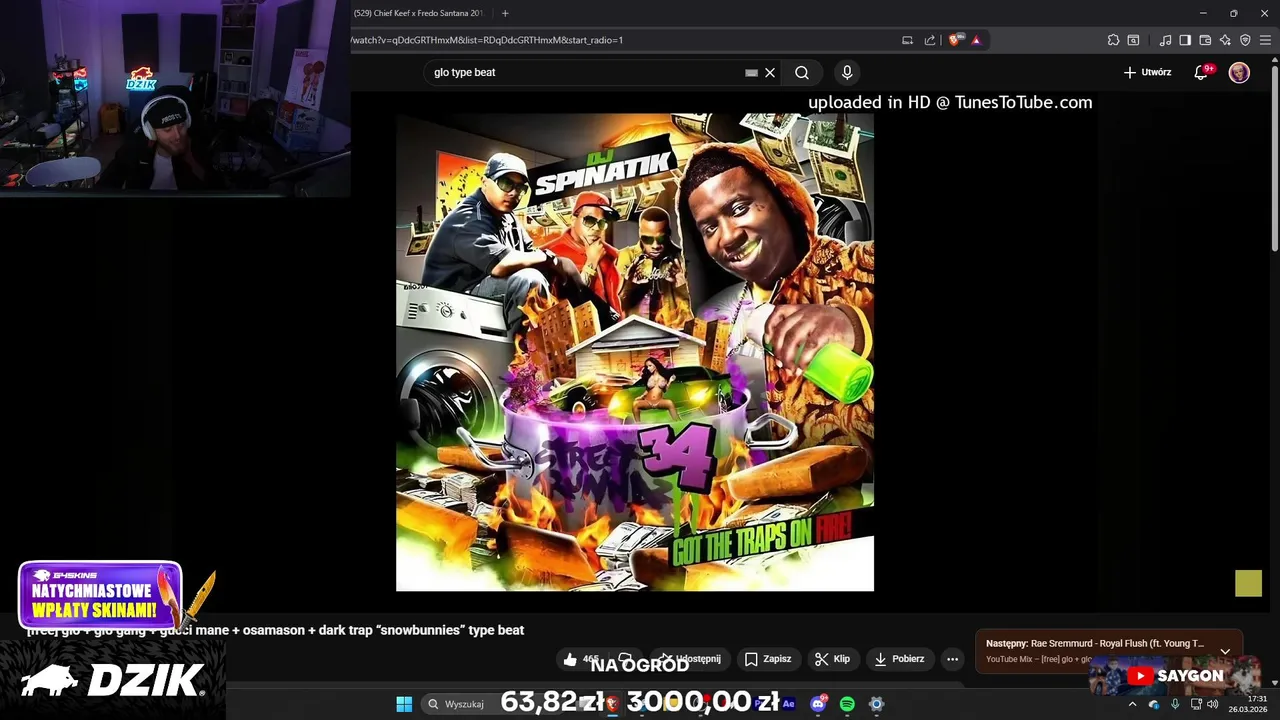The width and height of the screenshot is (1280, 720).
Task: Click the Klip scissors button
Action: click(x=832, y=659)
